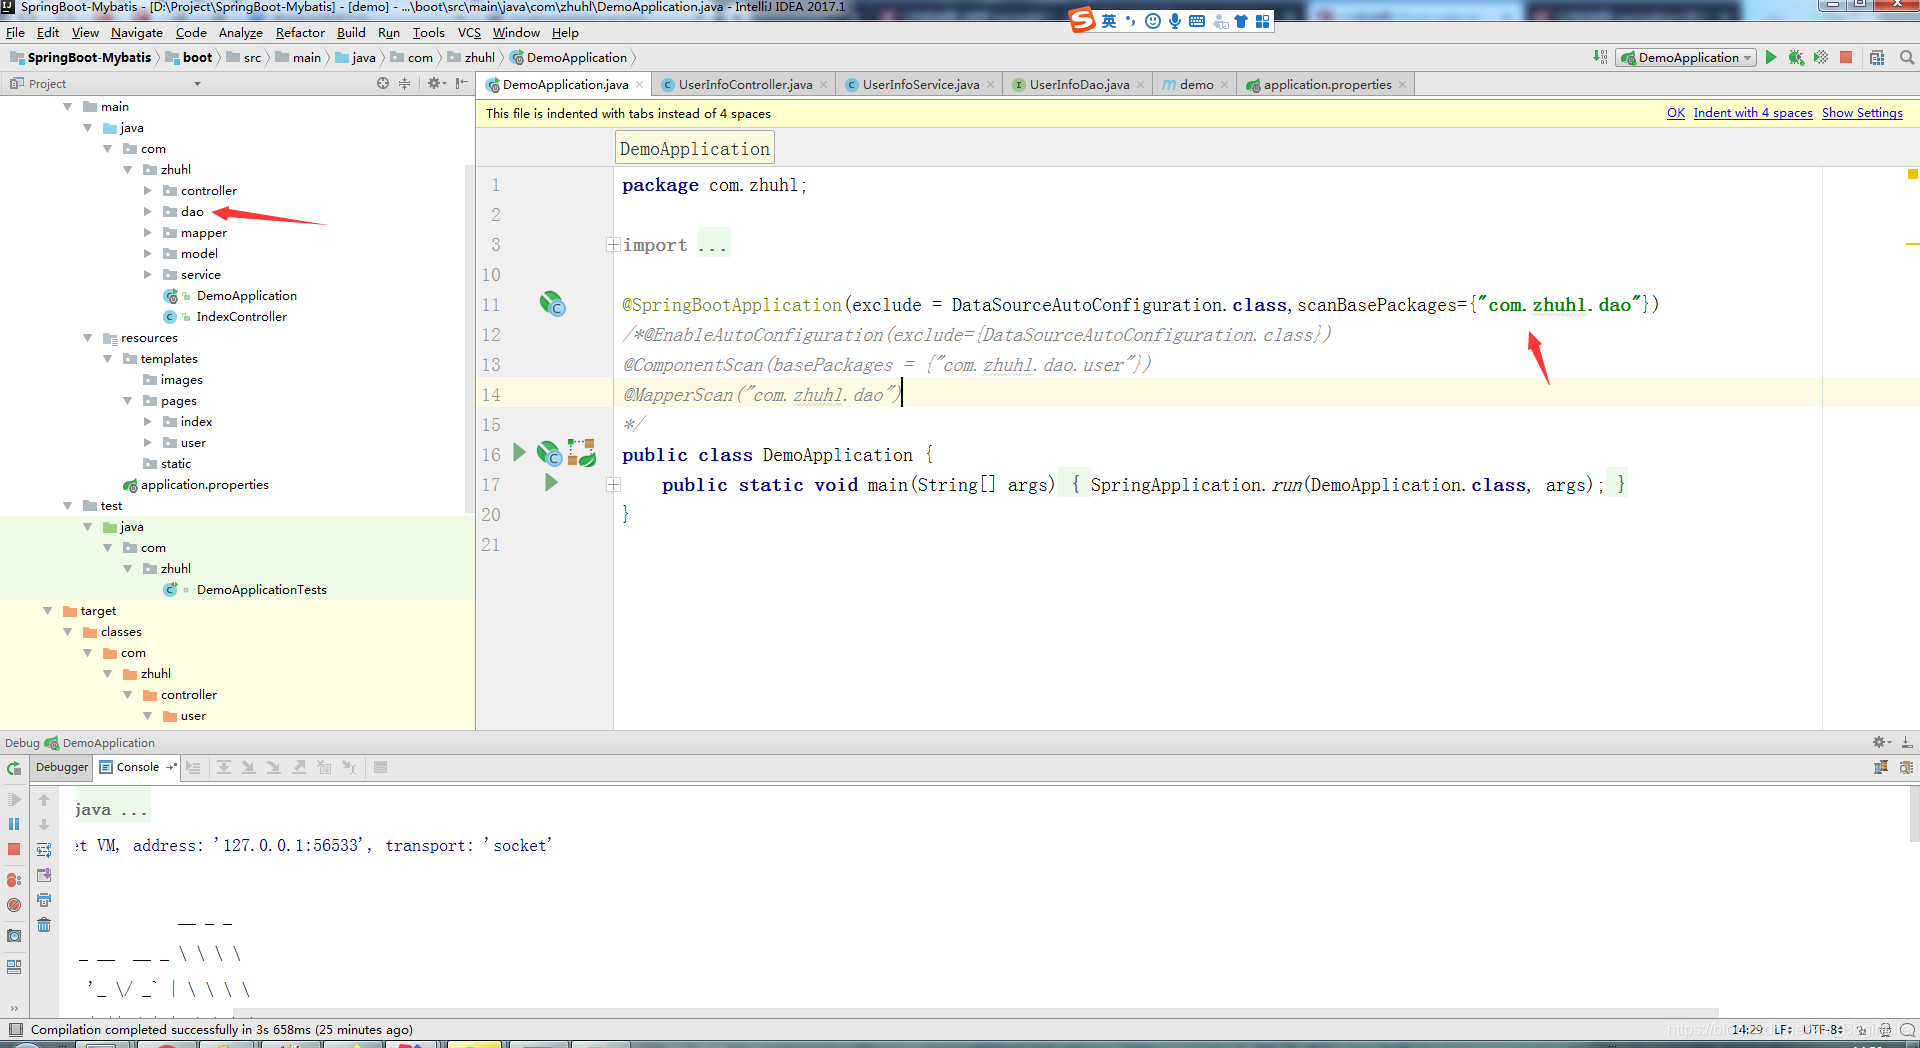Collapse the target folder

pyautogui.click(x=48, y=610)
